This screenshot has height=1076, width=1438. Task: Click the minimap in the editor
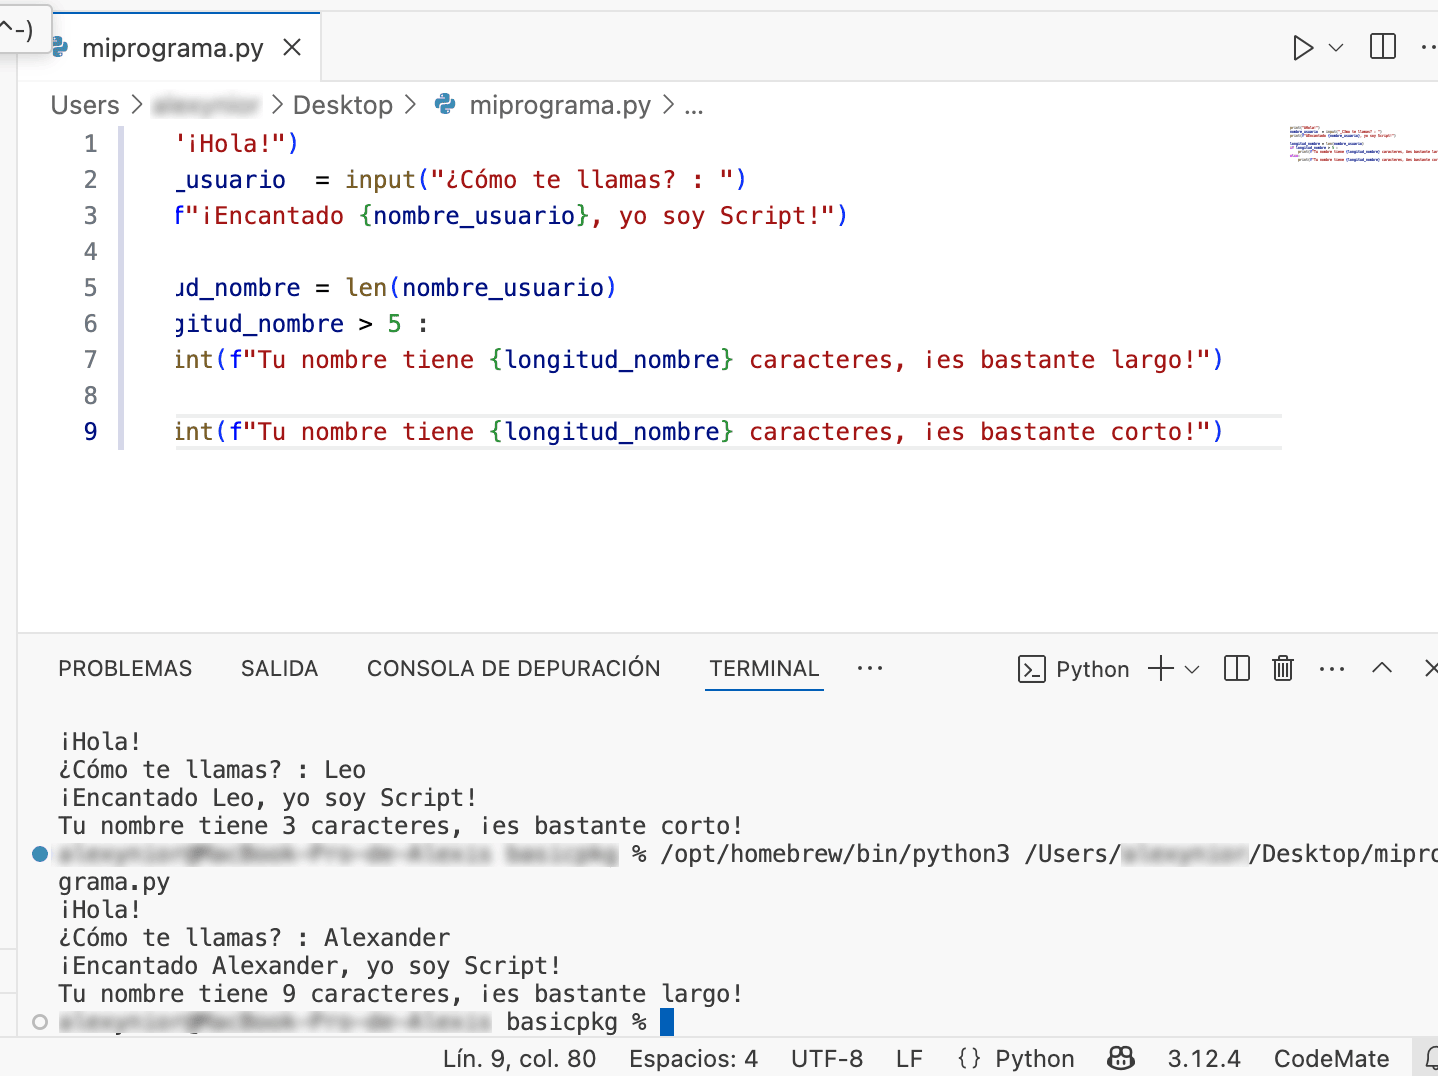tap(1360, 145)
